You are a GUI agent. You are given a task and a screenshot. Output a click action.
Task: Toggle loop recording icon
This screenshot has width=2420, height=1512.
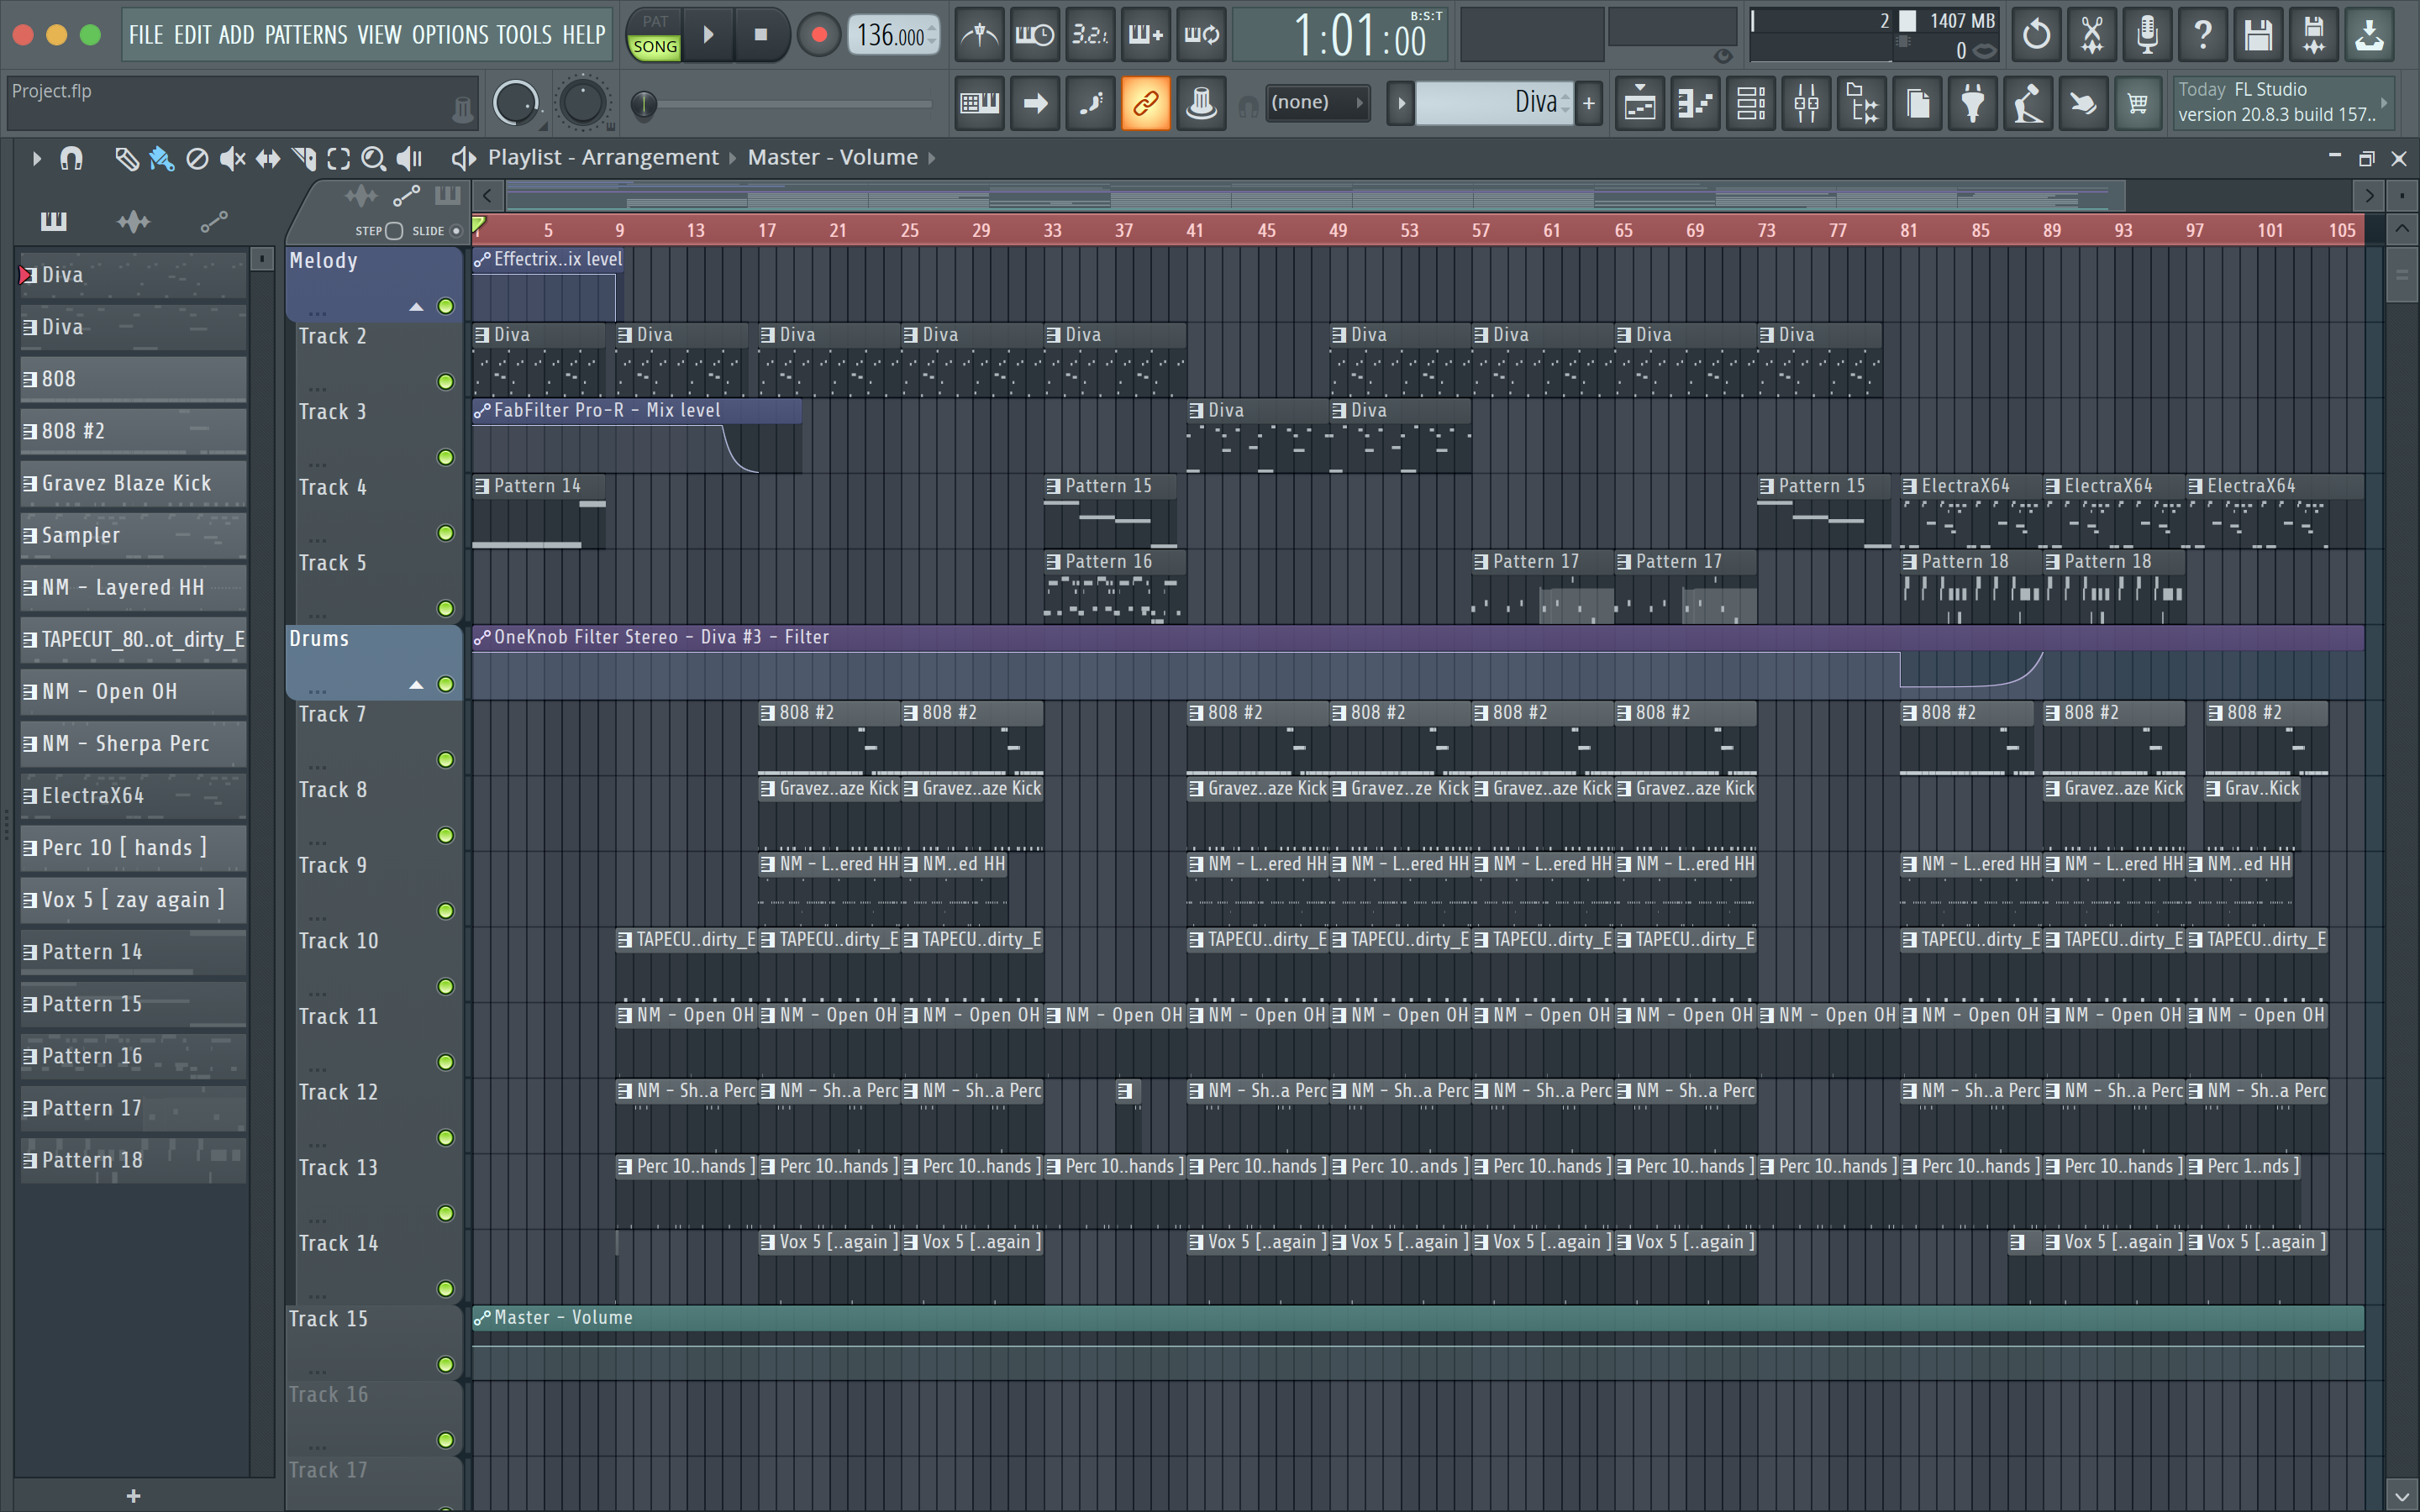click(x=1201, y=36)
